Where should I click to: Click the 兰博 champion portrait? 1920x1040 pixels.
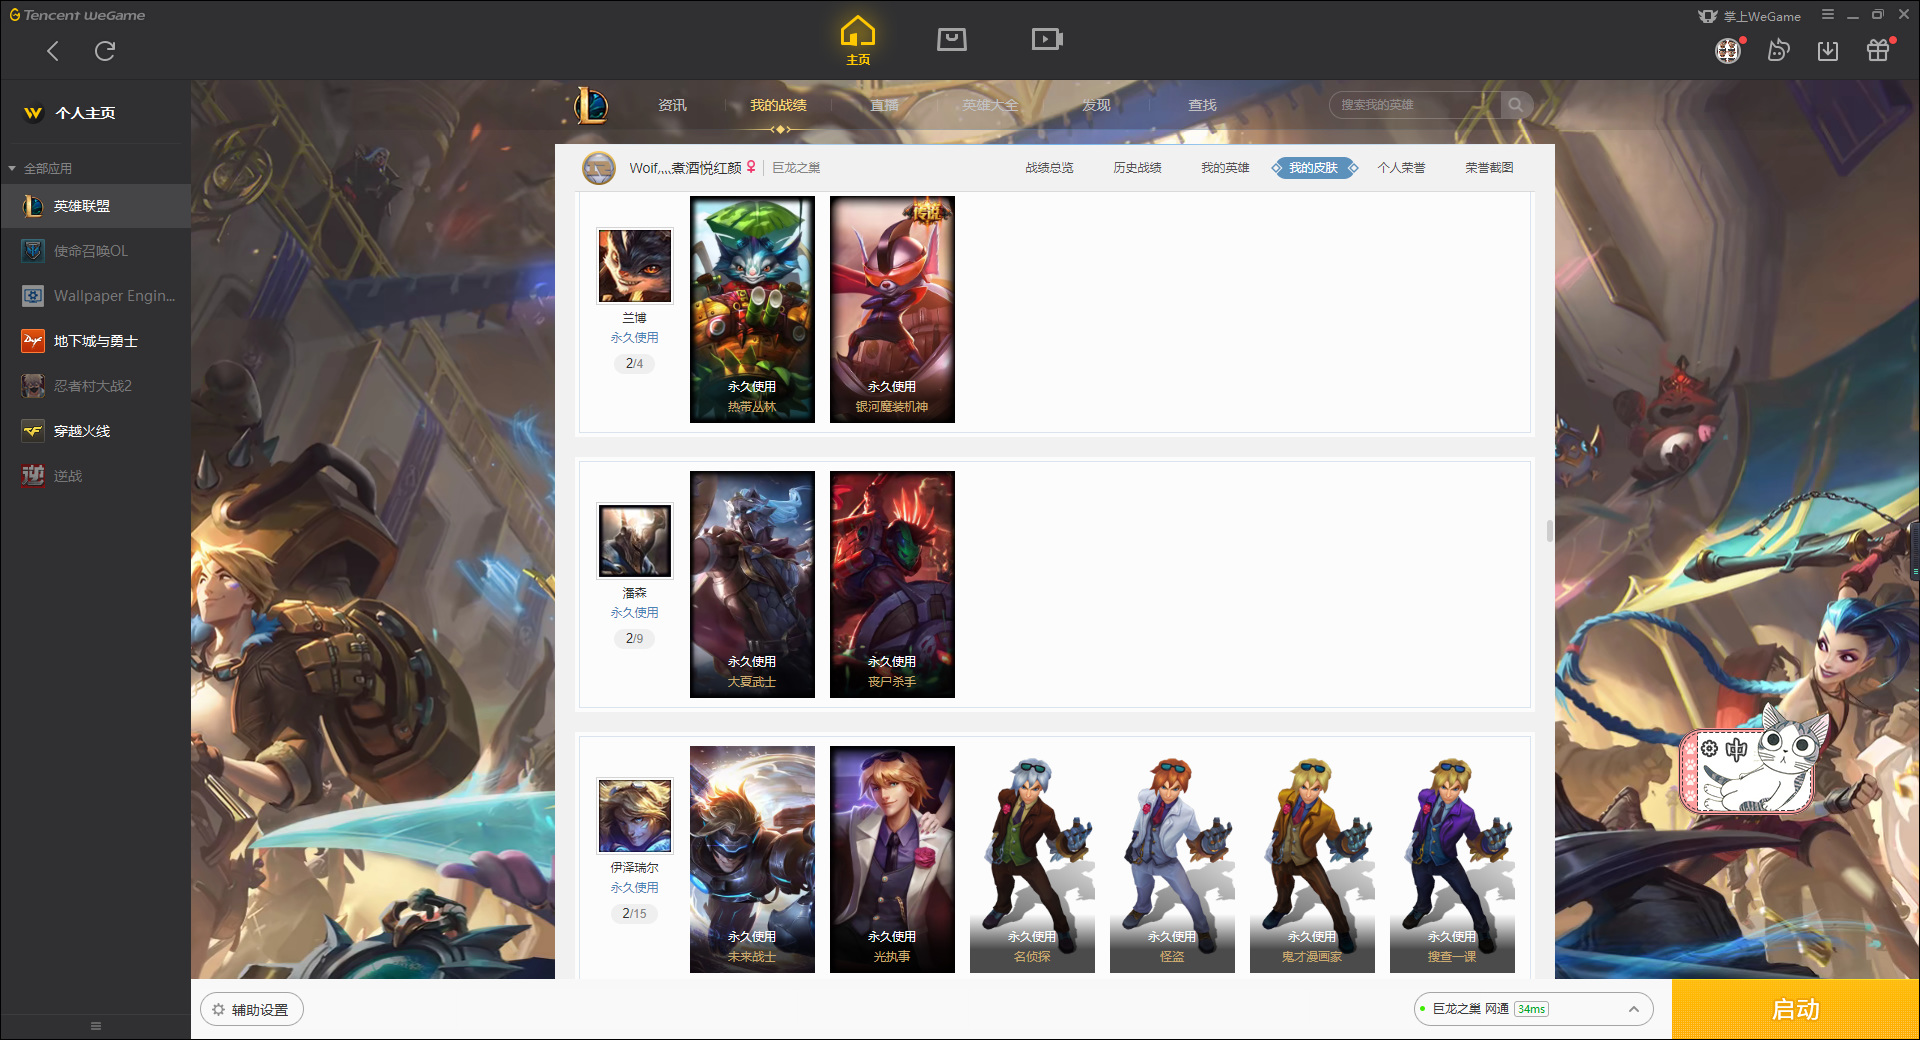point(635,265)
